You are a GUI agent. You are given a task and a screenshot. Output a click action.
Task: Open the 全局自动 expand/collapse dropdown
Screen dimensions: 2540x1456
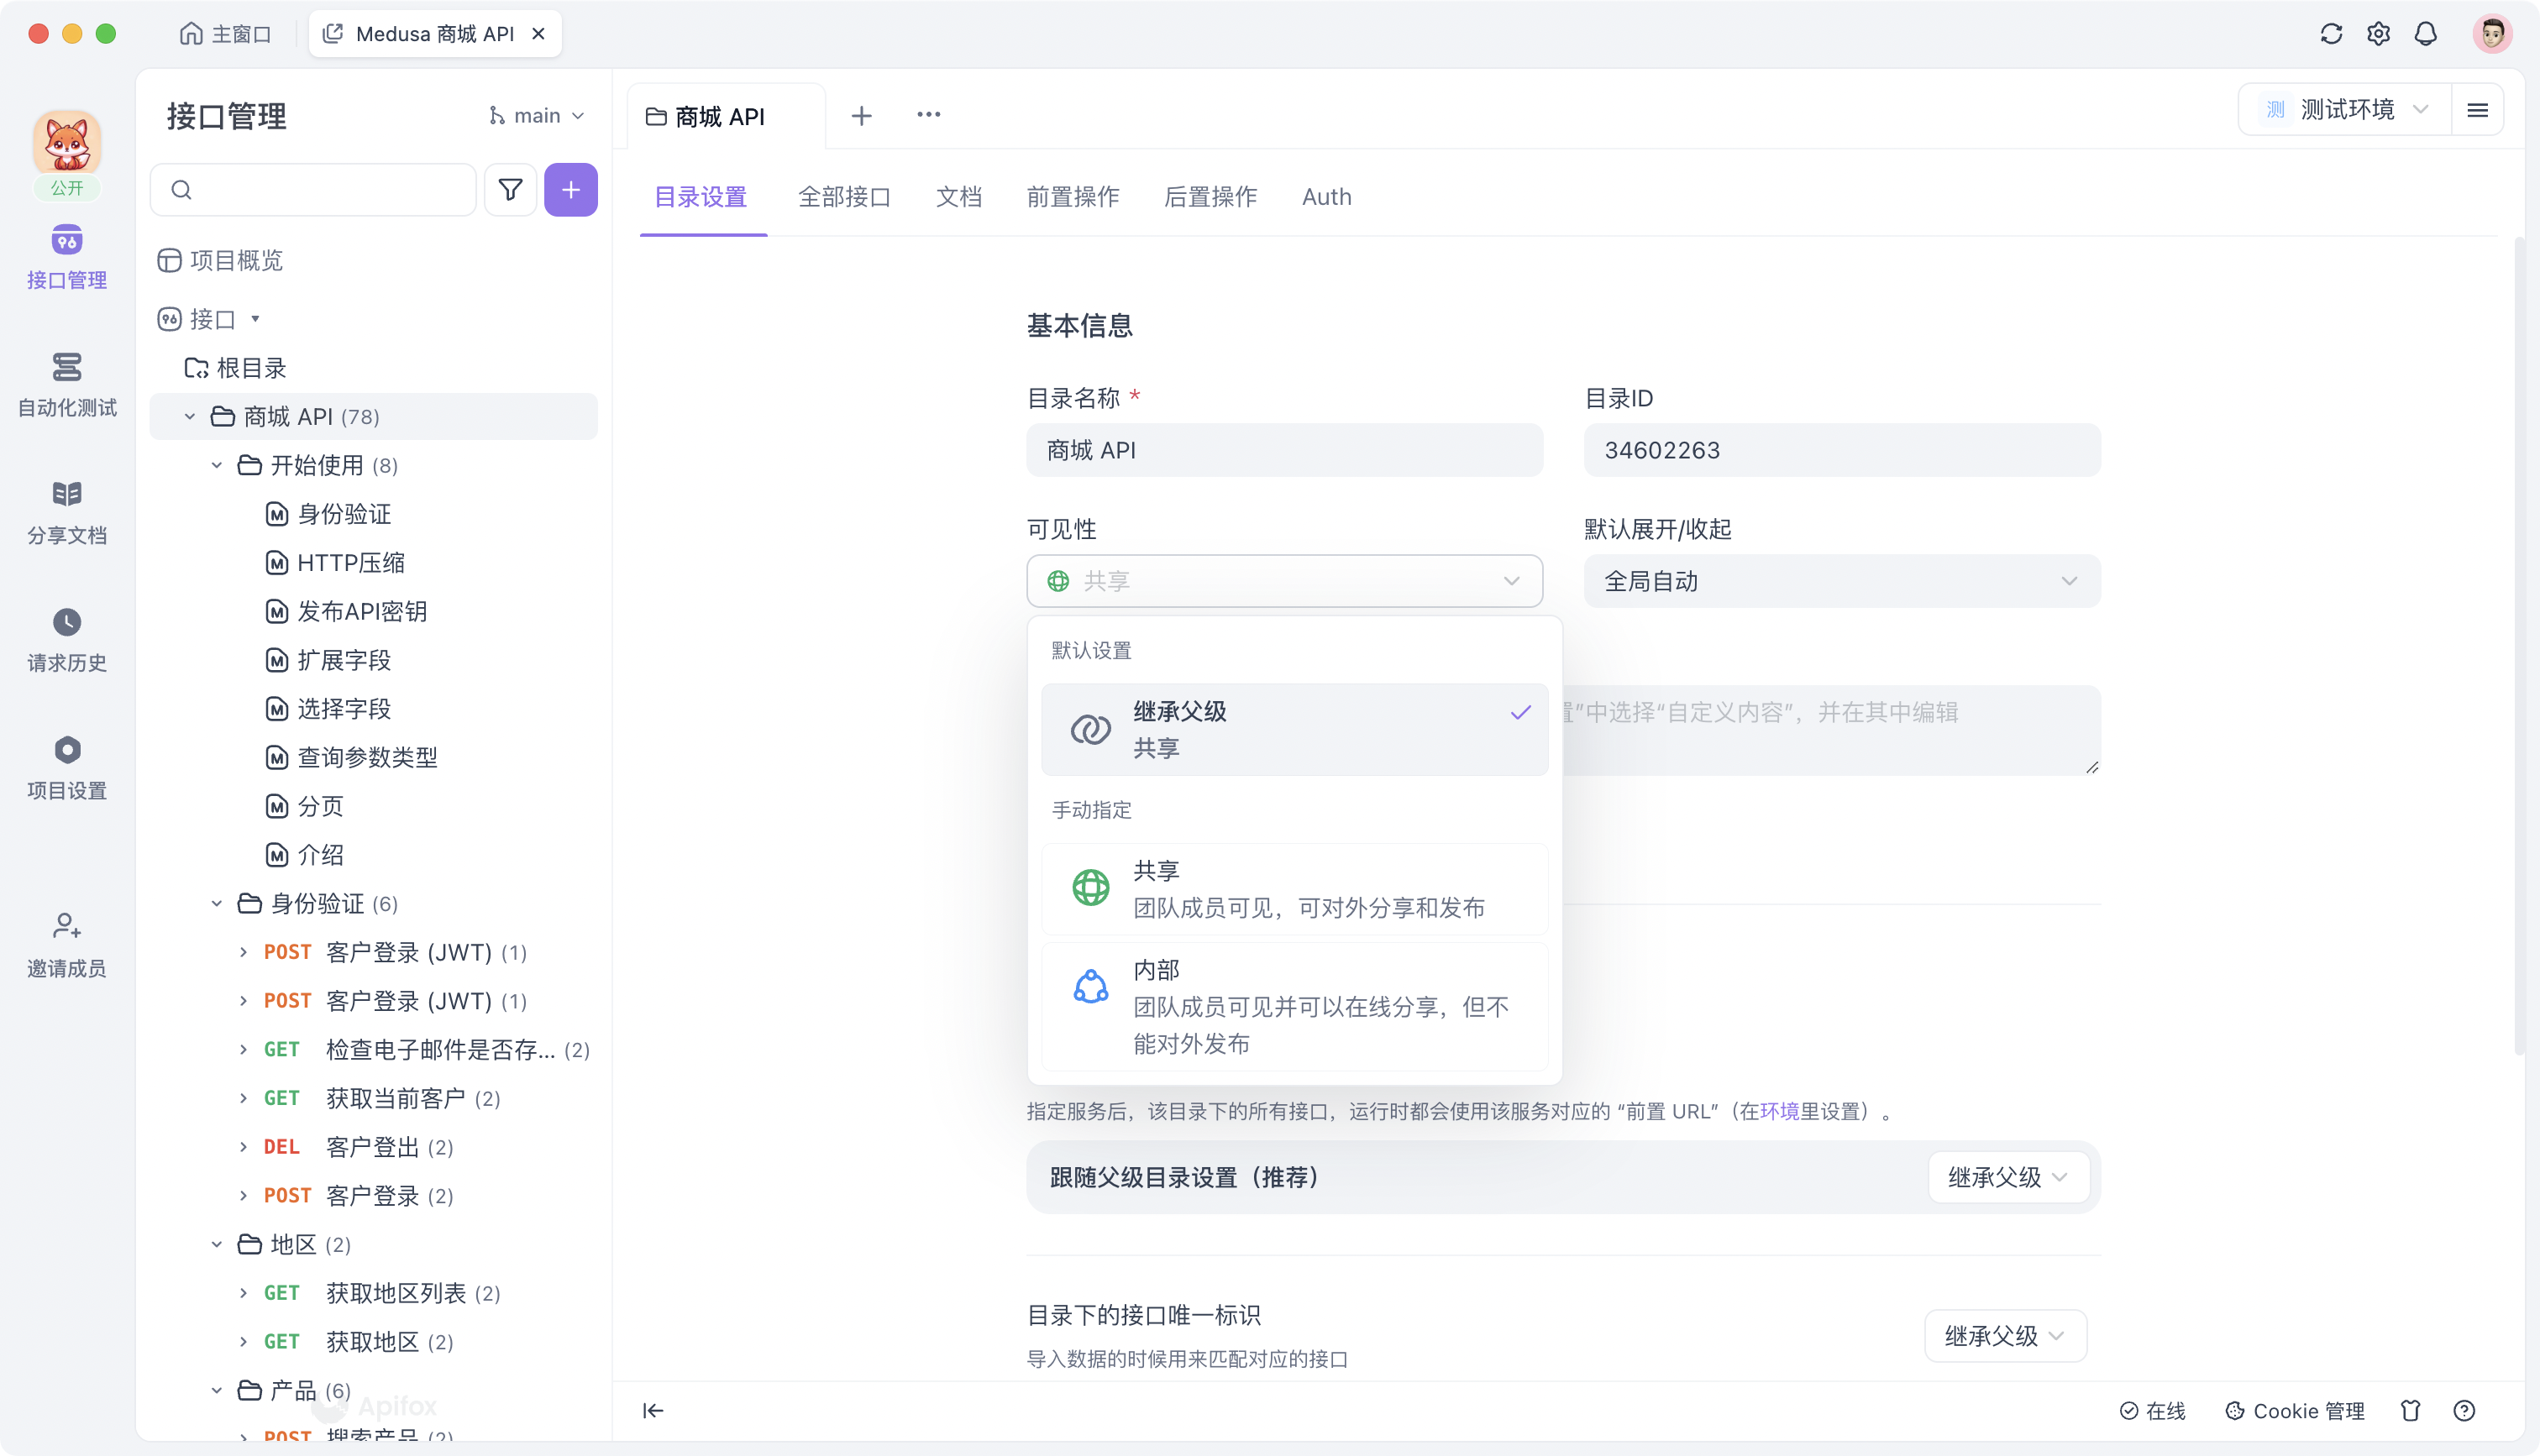tap(1842, 581)
